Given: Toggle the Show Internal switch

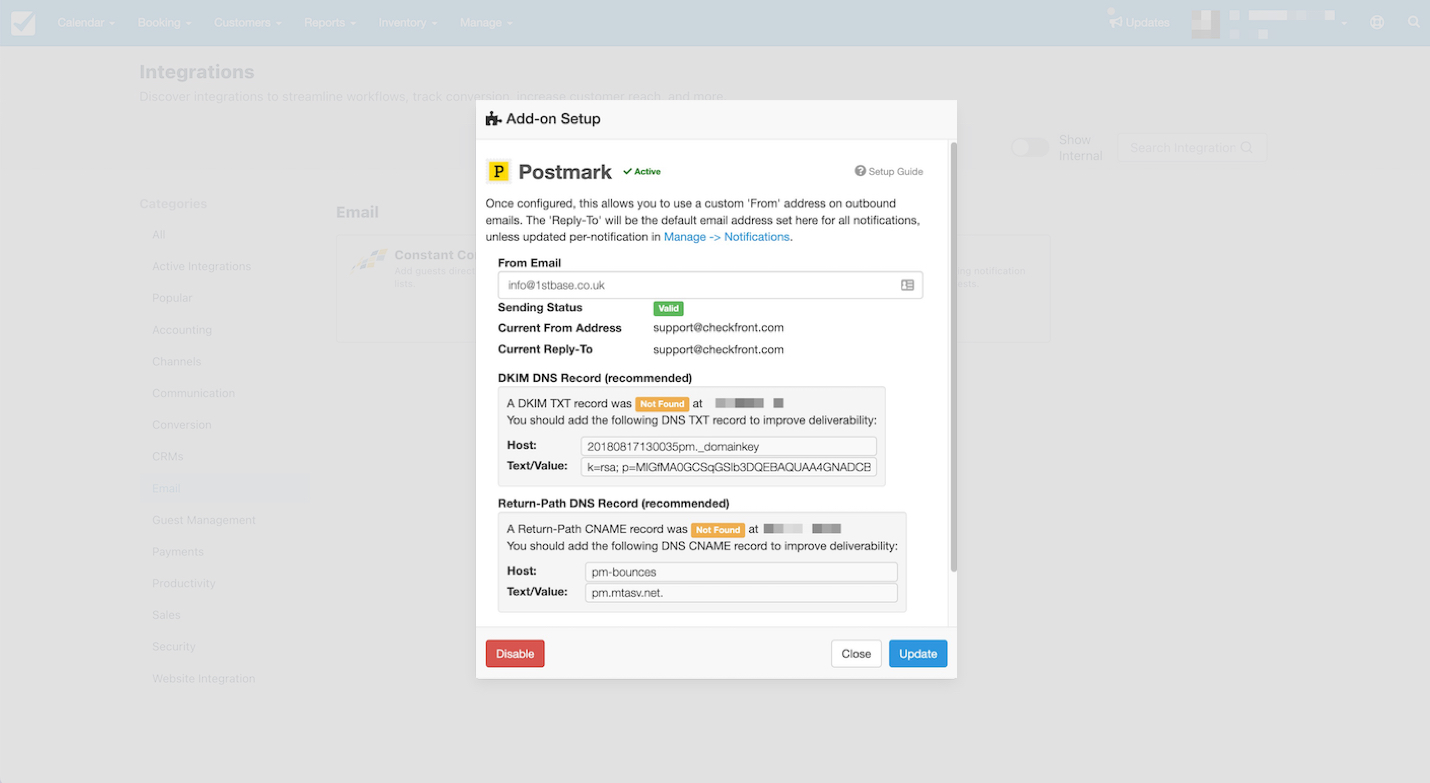Looking at the screenshot, I should tap(1029, 148).
